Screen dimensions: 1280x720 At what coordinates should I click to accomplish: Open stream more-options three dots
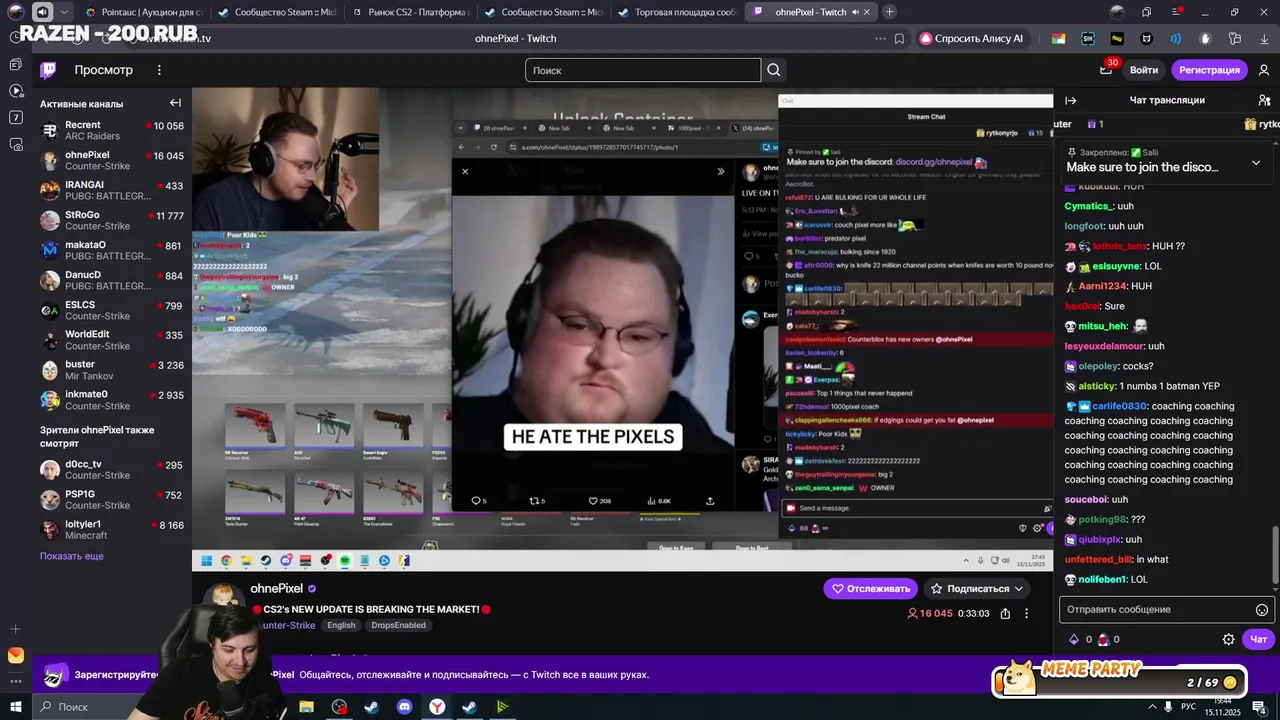click(1026, 613)
